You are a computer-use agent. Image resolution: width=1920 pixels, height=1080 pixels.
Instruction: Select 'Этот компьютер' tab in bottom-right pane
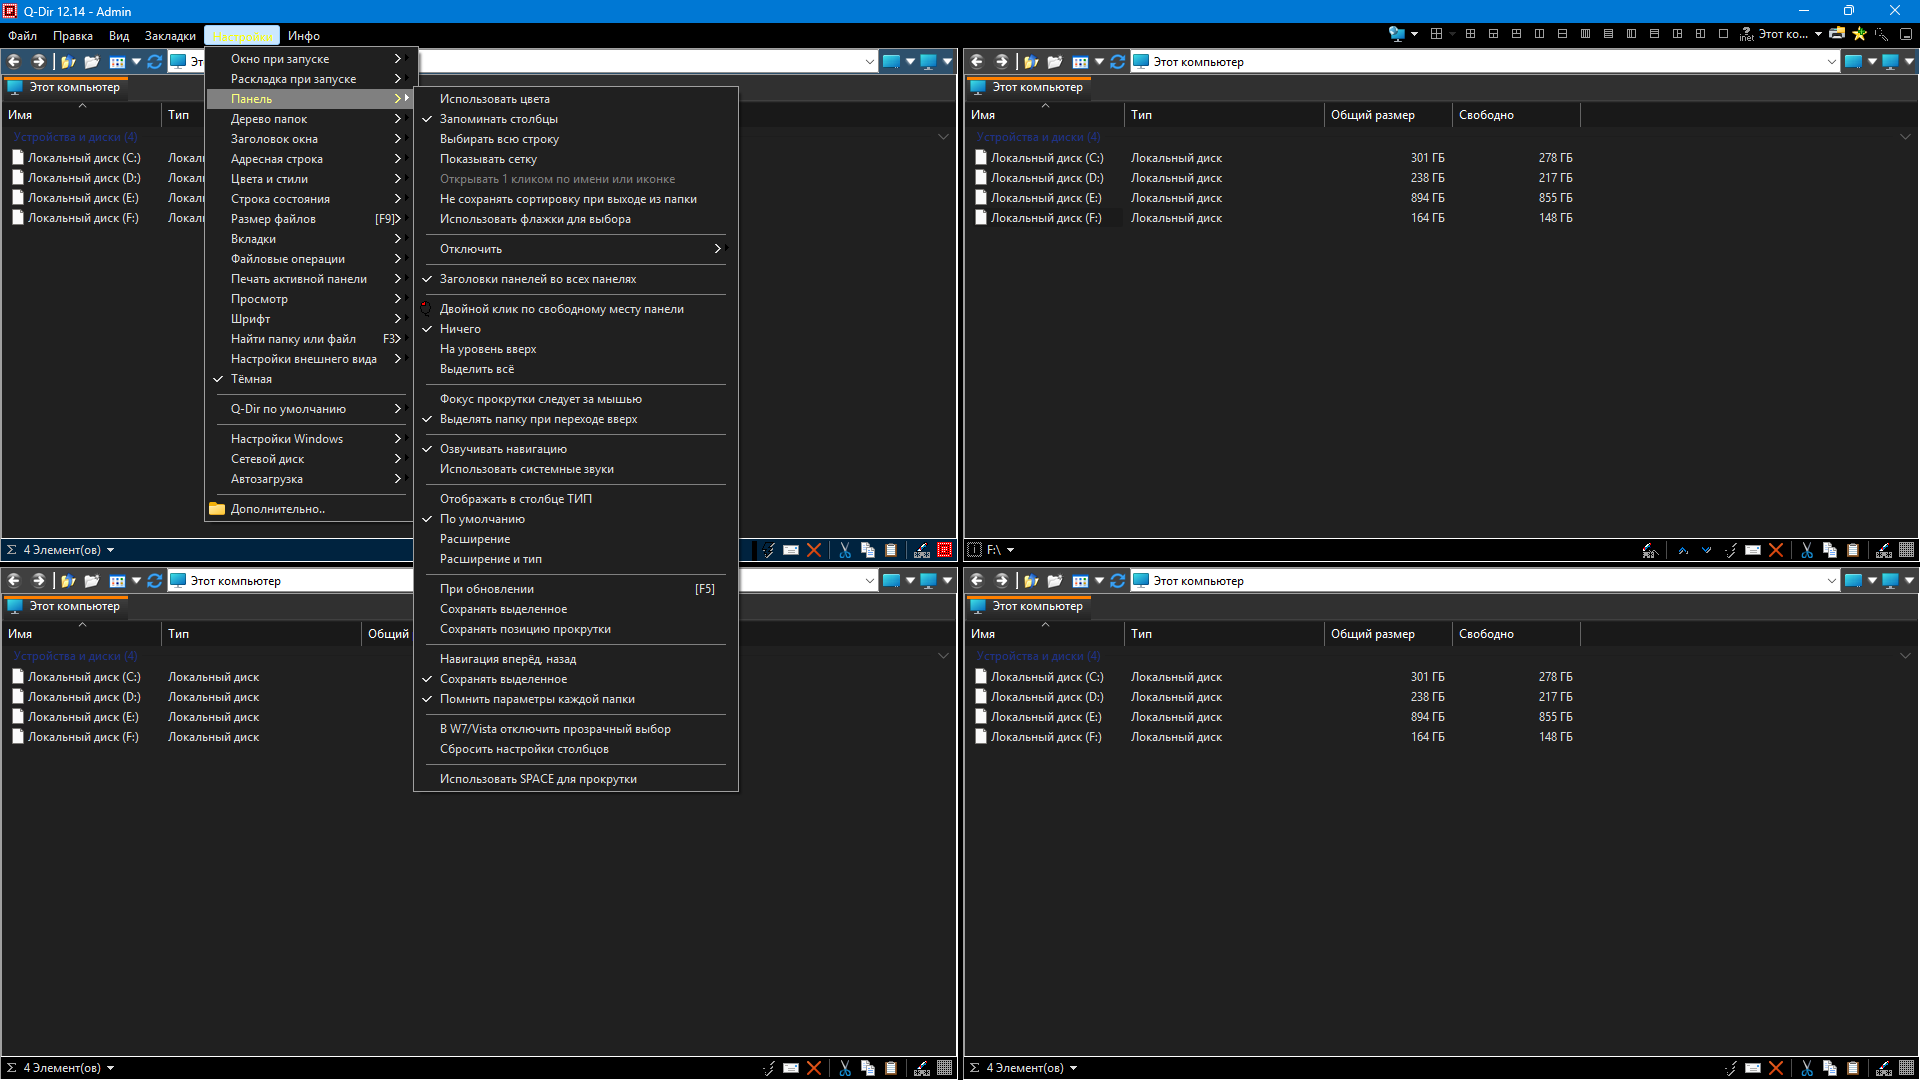1027,606
